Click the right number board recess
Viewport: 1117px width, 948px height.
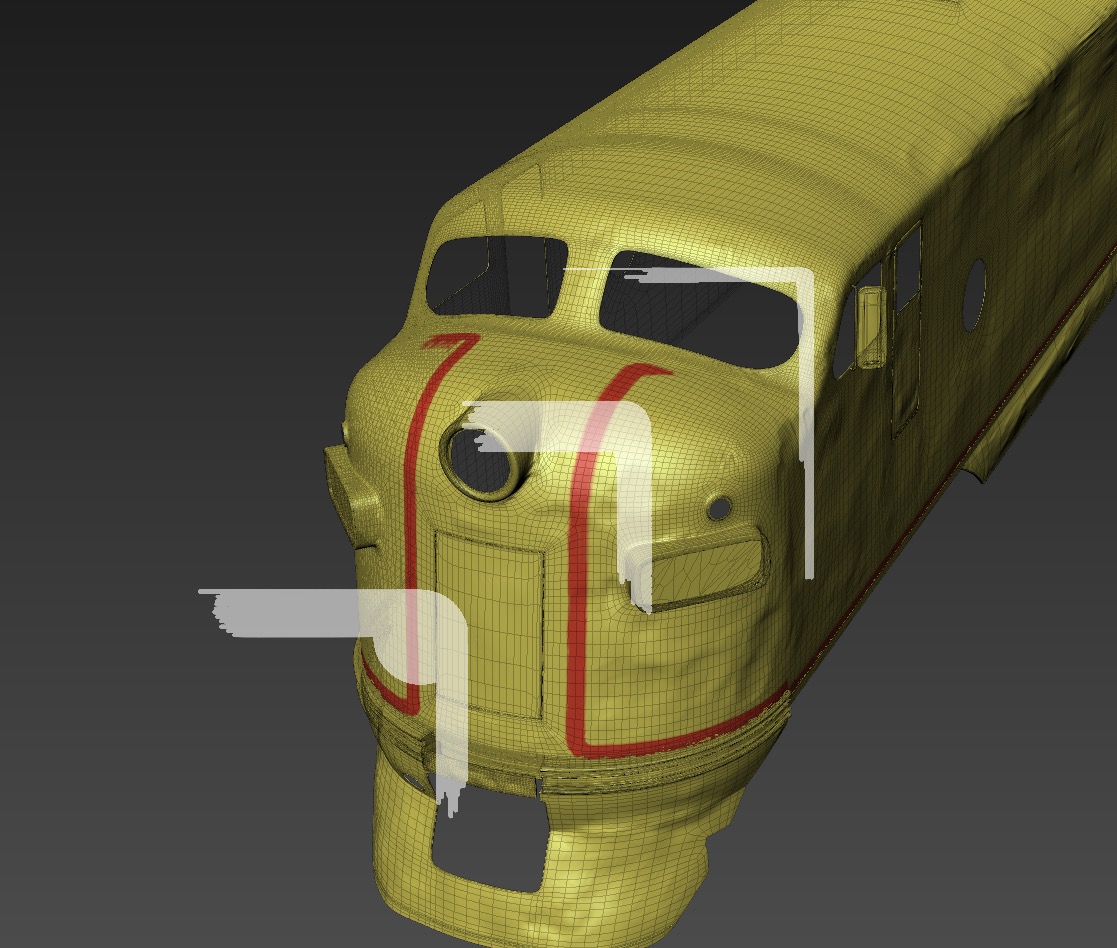705,570
